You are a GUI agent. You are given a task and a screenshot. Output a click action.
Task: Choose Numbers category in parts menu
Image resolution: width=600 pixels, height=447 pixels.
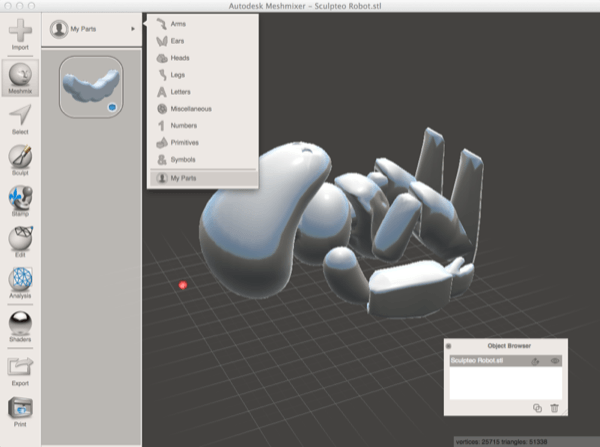(x=203, y=126)
